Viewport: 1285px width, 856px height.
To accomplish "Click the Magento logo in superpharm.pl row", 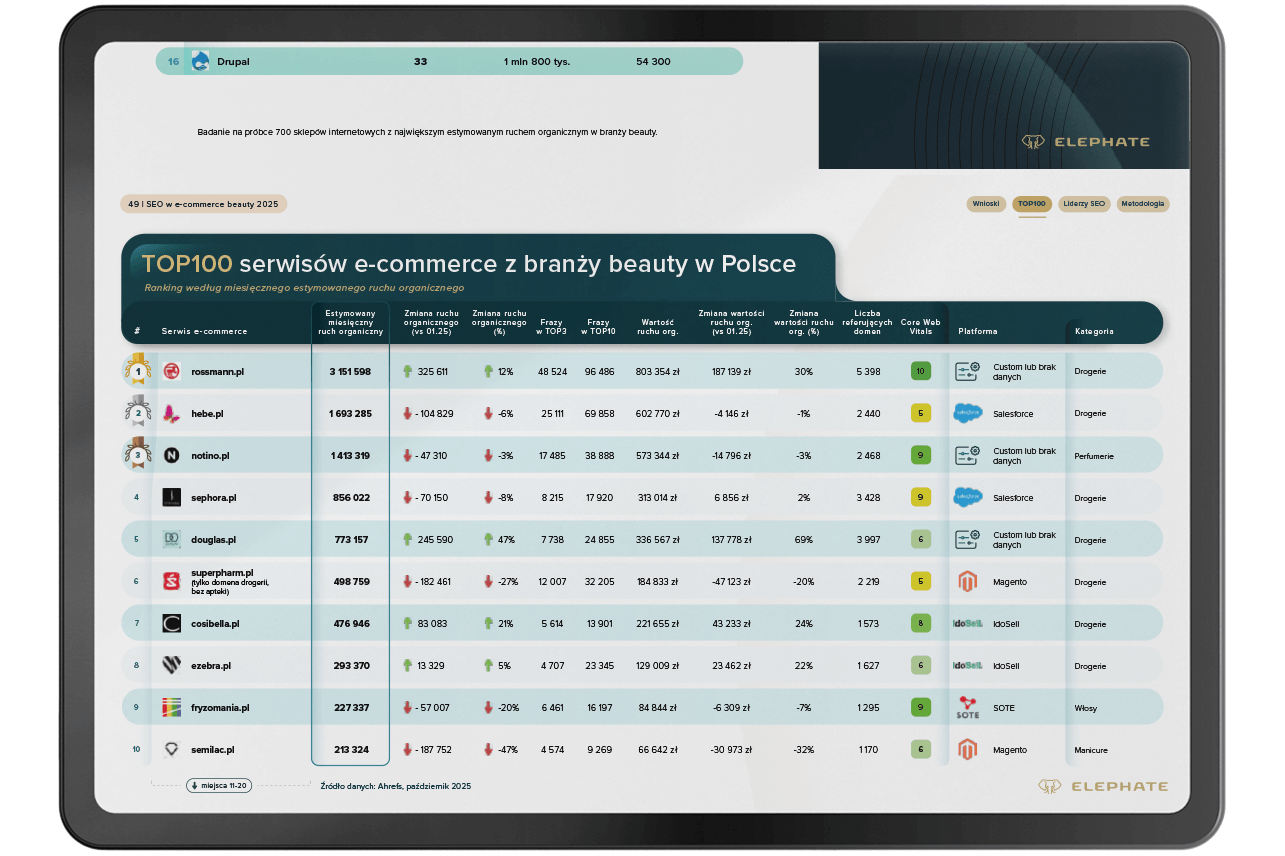I will [966, 582].
